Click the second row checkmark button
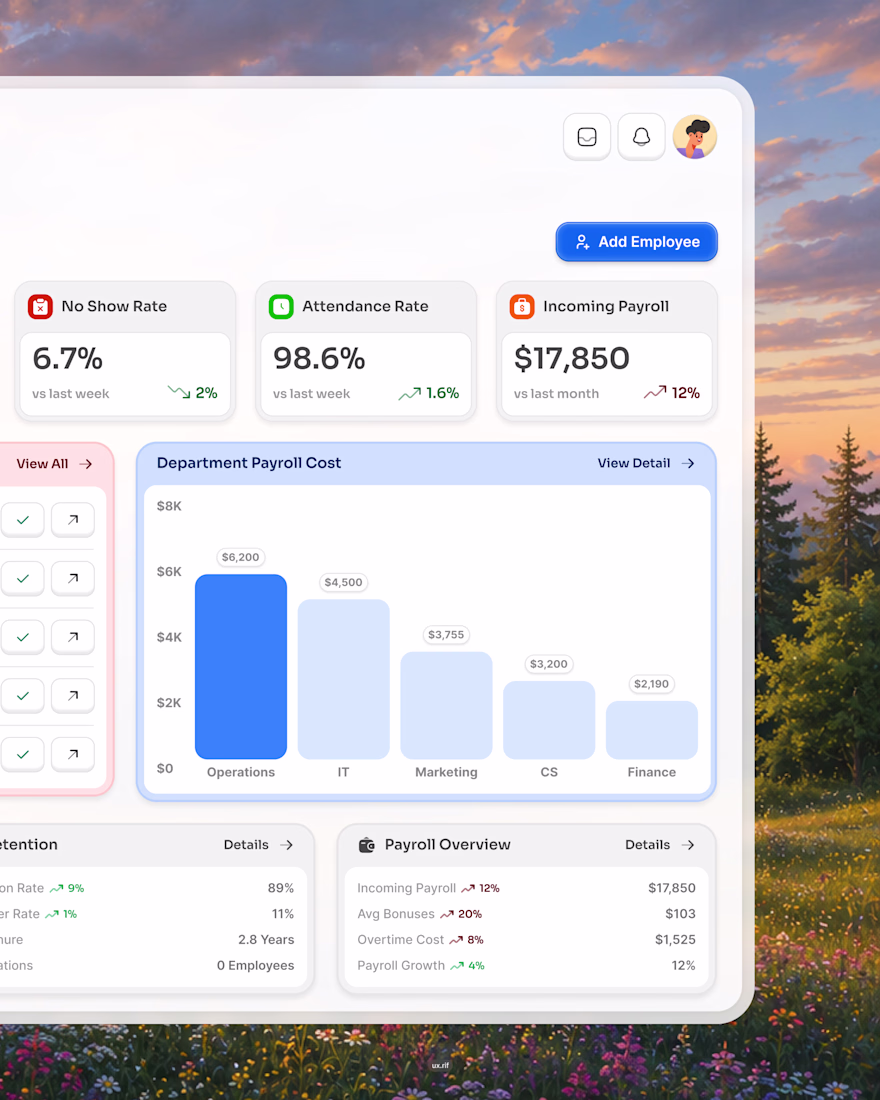Viewport: 880px width, 1100px height. coord(22,579)
